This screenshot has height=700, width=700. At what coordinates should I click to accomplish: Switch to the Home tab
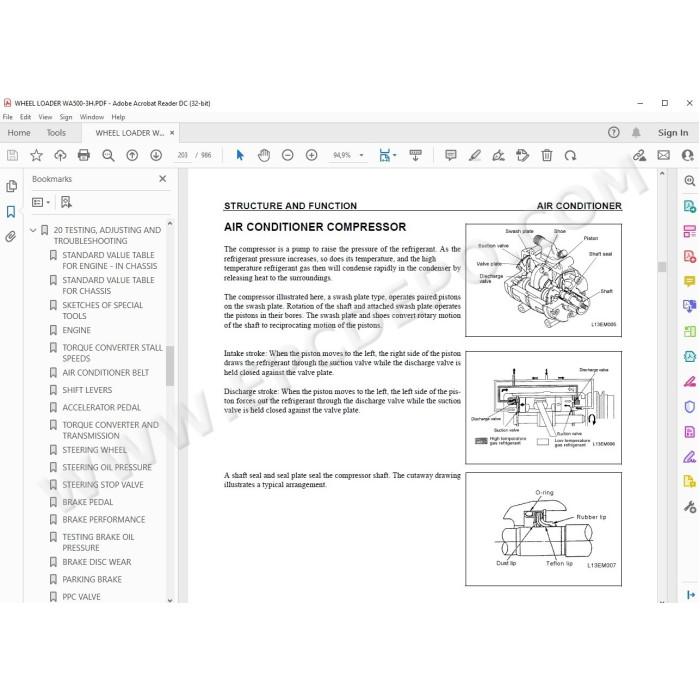point(19,133)
